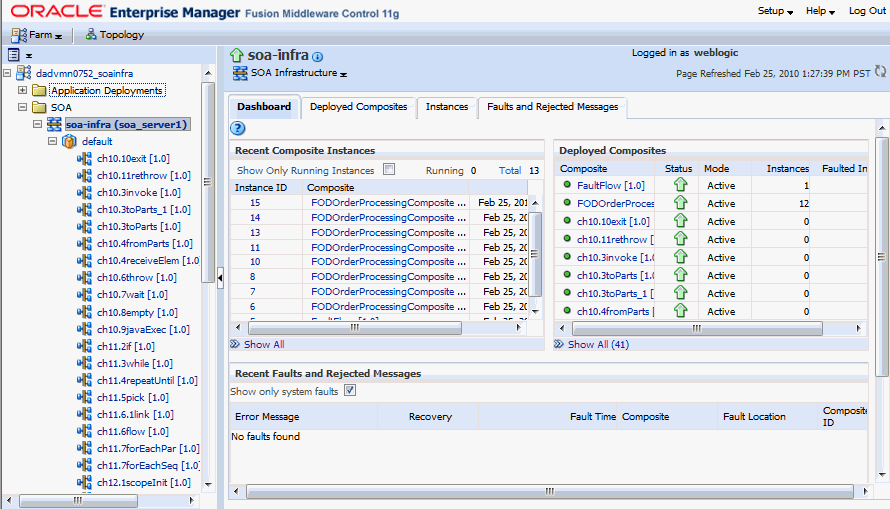Screen dimensions: 890x509
Task: Click the FODOrderProcessing status up arrow
Action: tap(681, 203)
